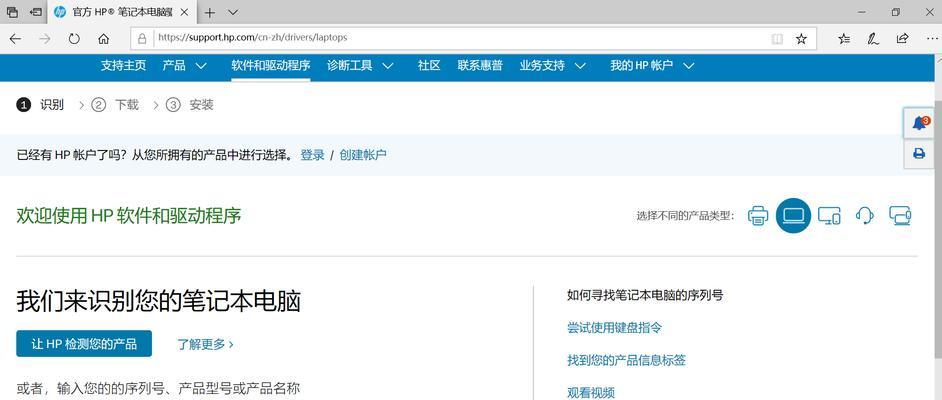Click the HP logo on browser tab
Image resolution: width=942 pixels, height=400 pixels.
click(59, 12)
